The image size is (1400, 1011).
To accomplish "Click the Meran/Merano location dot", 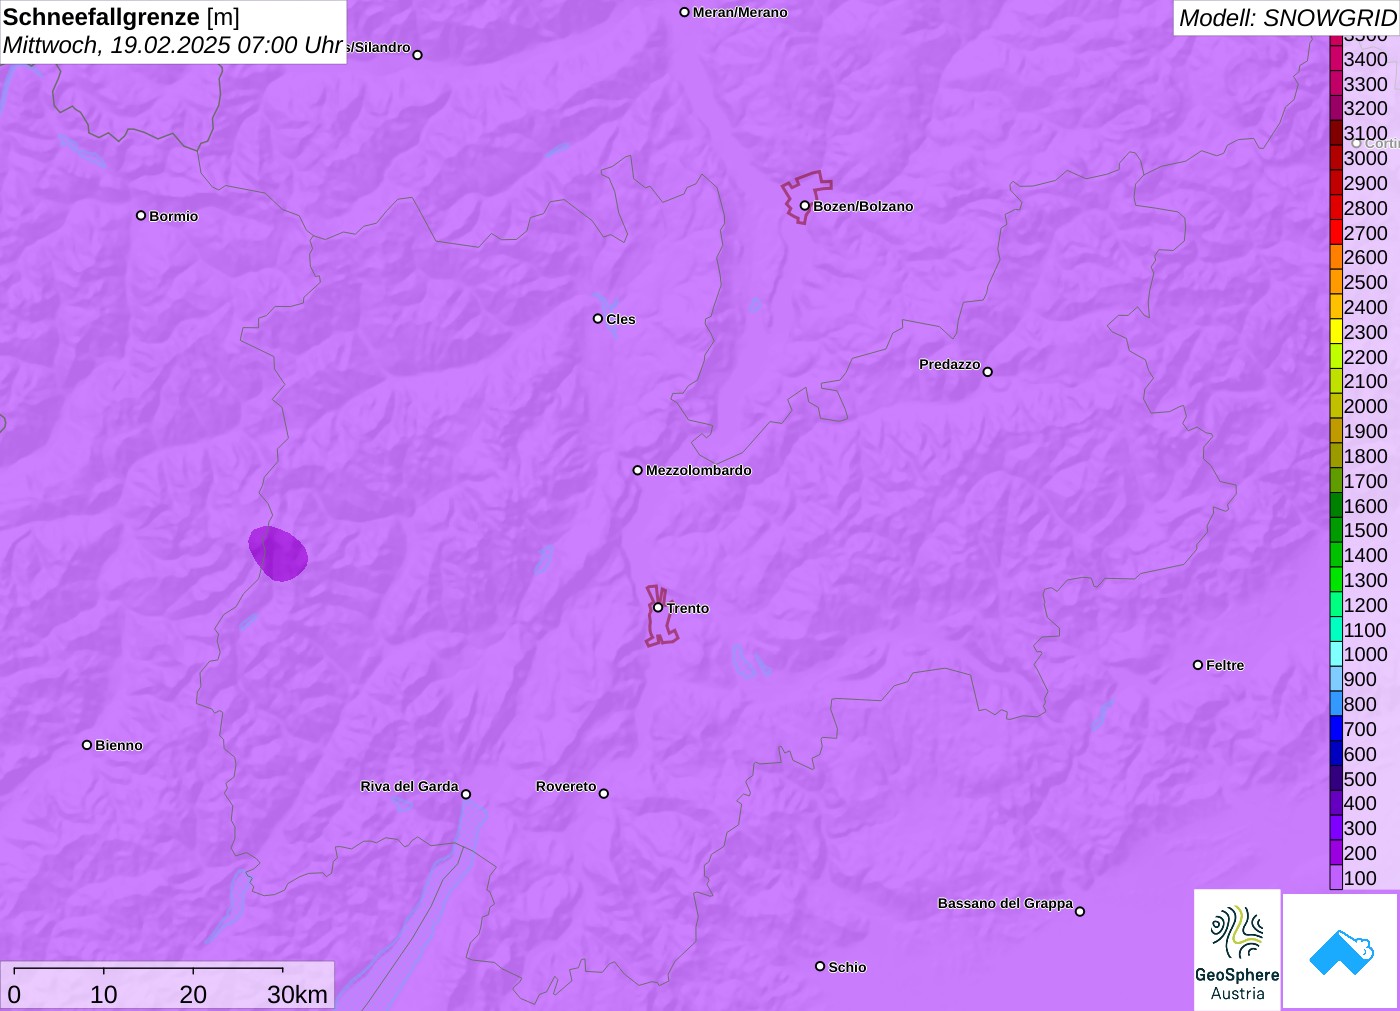I will 685,12.
